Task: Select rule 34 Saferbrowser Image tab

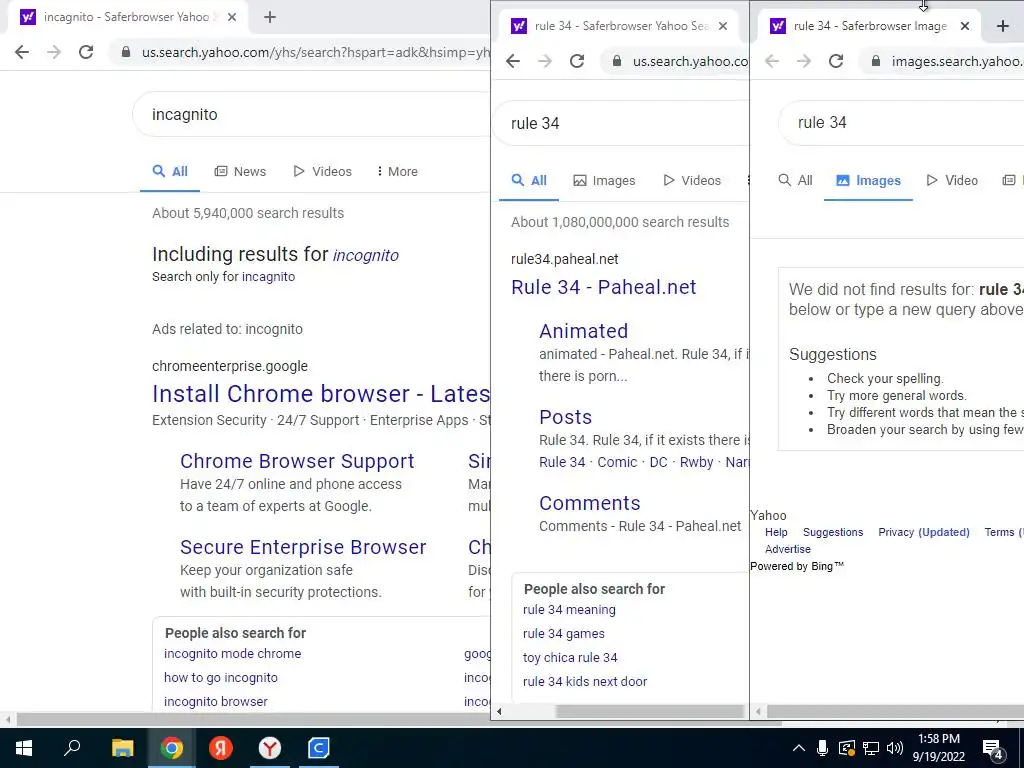Action: pyautogui.click(x=871, y=26)
